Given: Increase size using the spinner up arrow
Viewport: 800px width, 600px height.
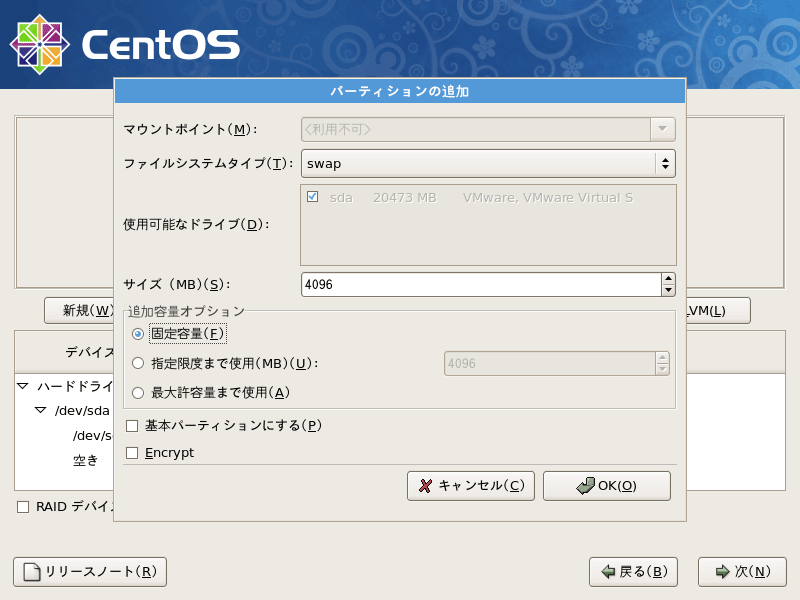Looking at the screenshot, I should click(x=668, y=279).
